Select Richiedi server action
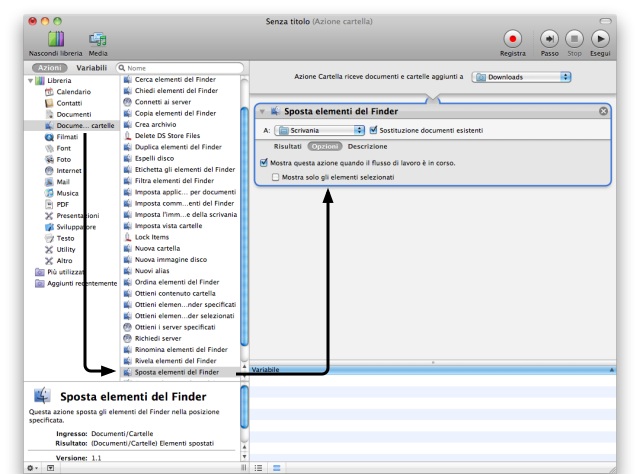This screenshot has height=474, width=640. tap(158, 338)
